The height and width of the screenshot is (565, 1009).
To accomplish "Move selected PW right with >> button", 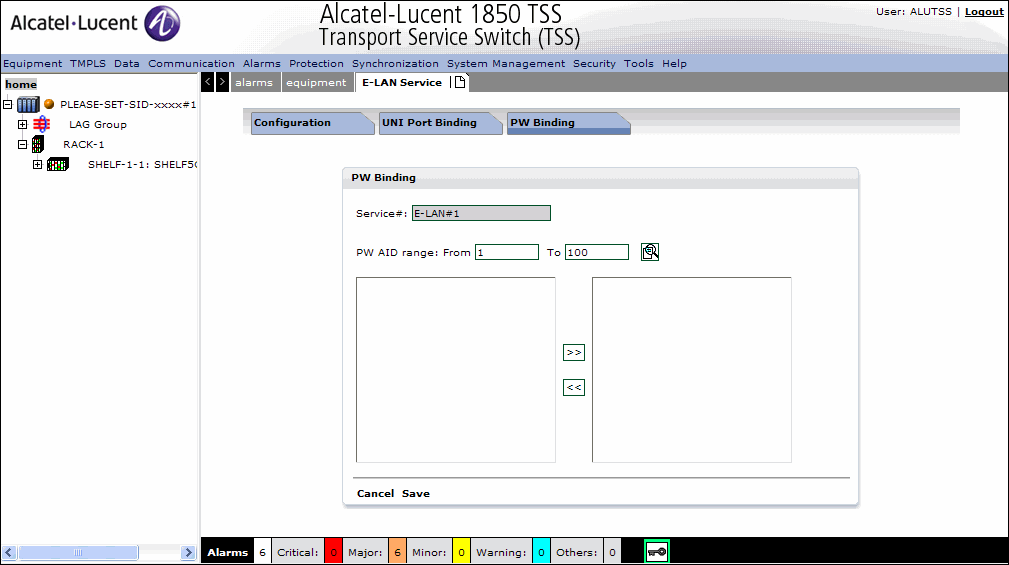I will pyautogui.click(x=573, y=353).
